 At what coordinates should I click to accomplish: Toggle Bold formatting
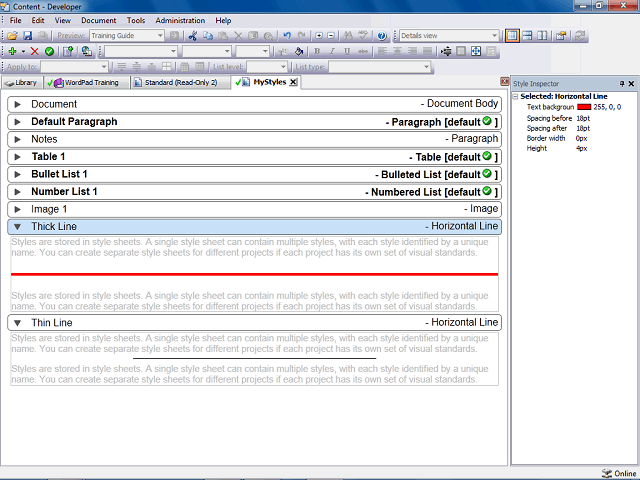[x=317, y=51]
